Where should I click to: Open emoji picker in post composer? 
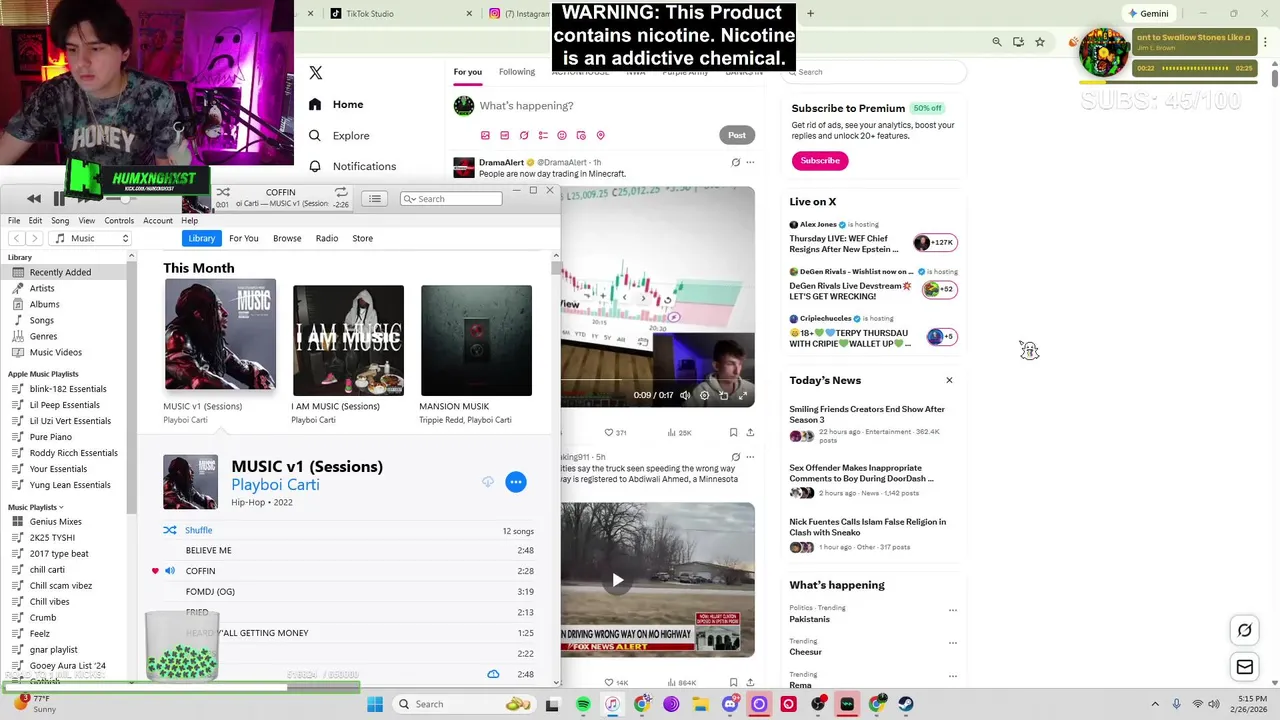click(562, 135)
